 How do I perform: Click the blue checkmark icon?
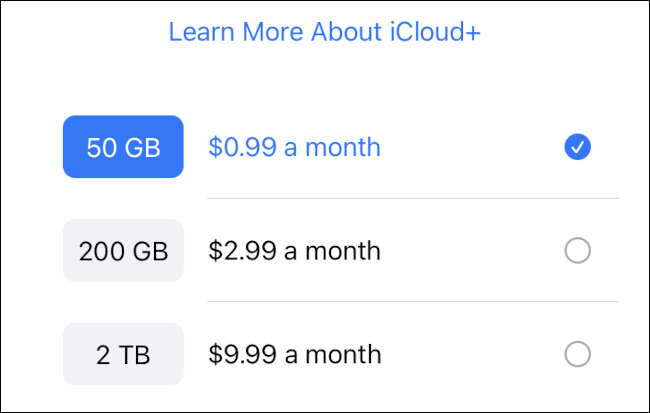[x=577, y=148]
